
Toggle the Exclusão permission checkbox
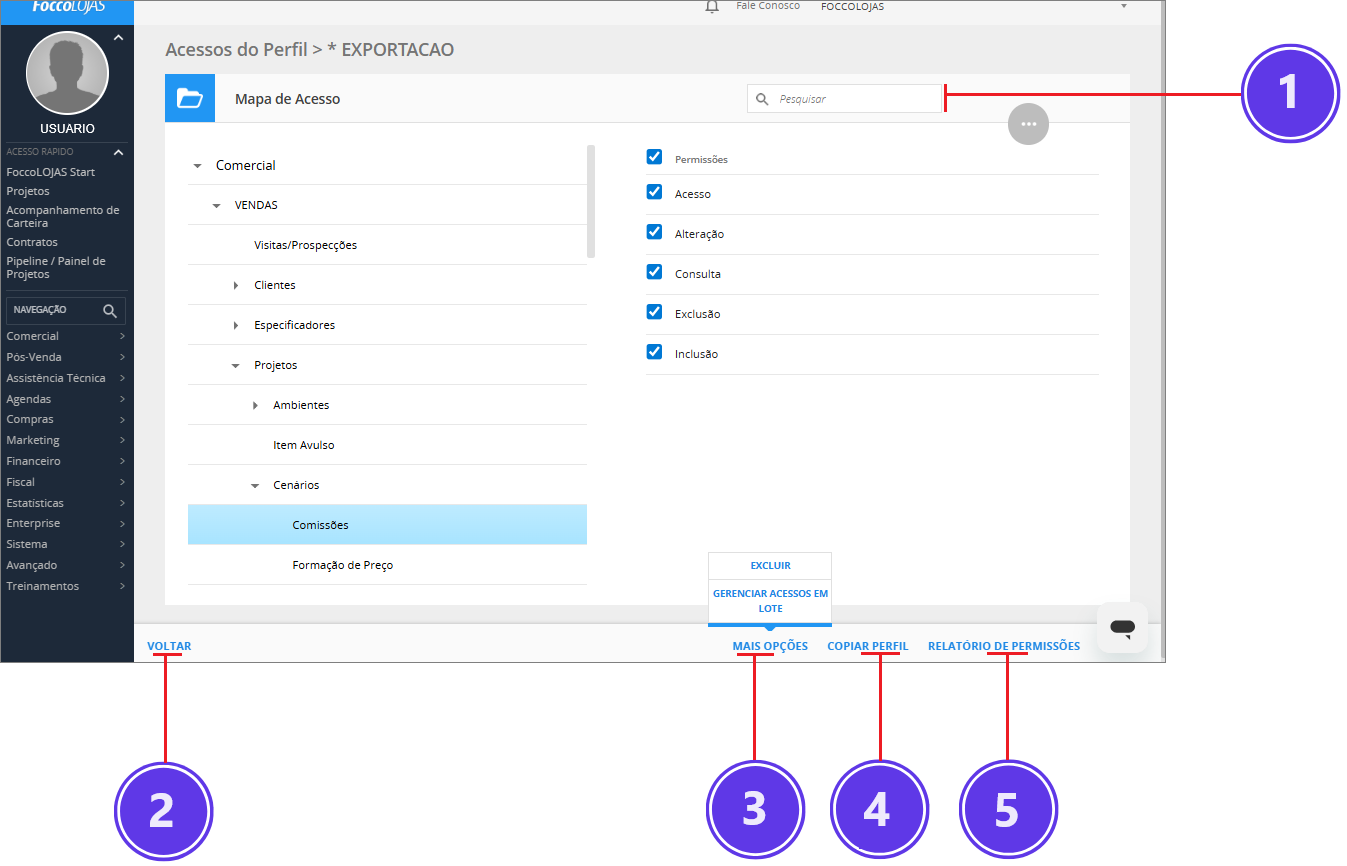(x=655, y=312)
